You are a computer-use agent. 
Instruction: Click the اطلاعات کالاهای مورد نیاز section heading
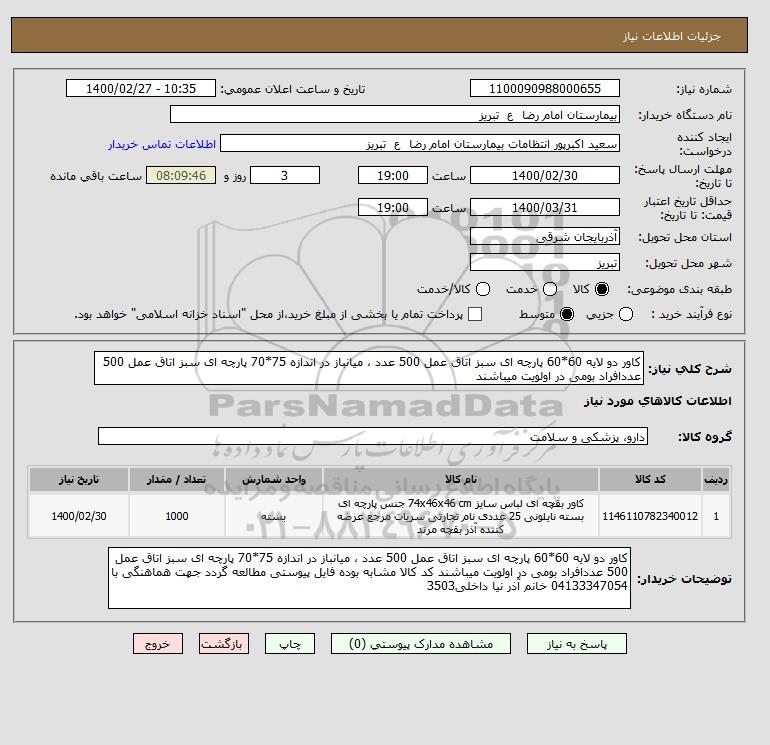click(658, 401)
